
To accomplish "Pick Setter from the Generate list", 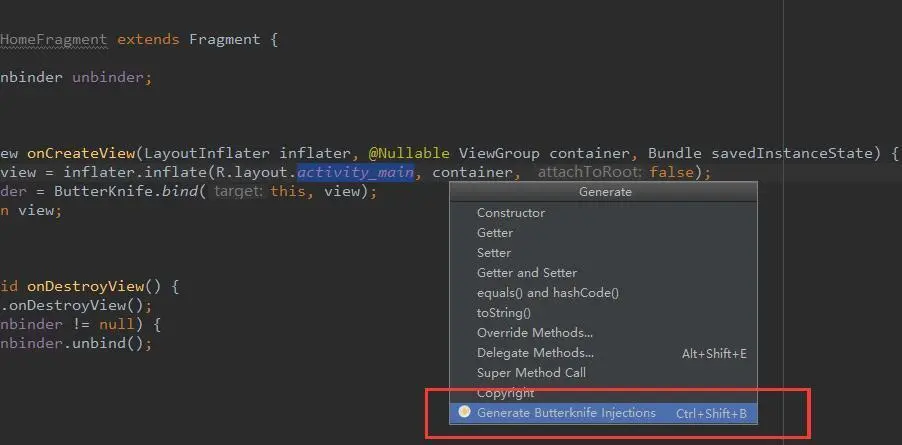I will [603, 253].
